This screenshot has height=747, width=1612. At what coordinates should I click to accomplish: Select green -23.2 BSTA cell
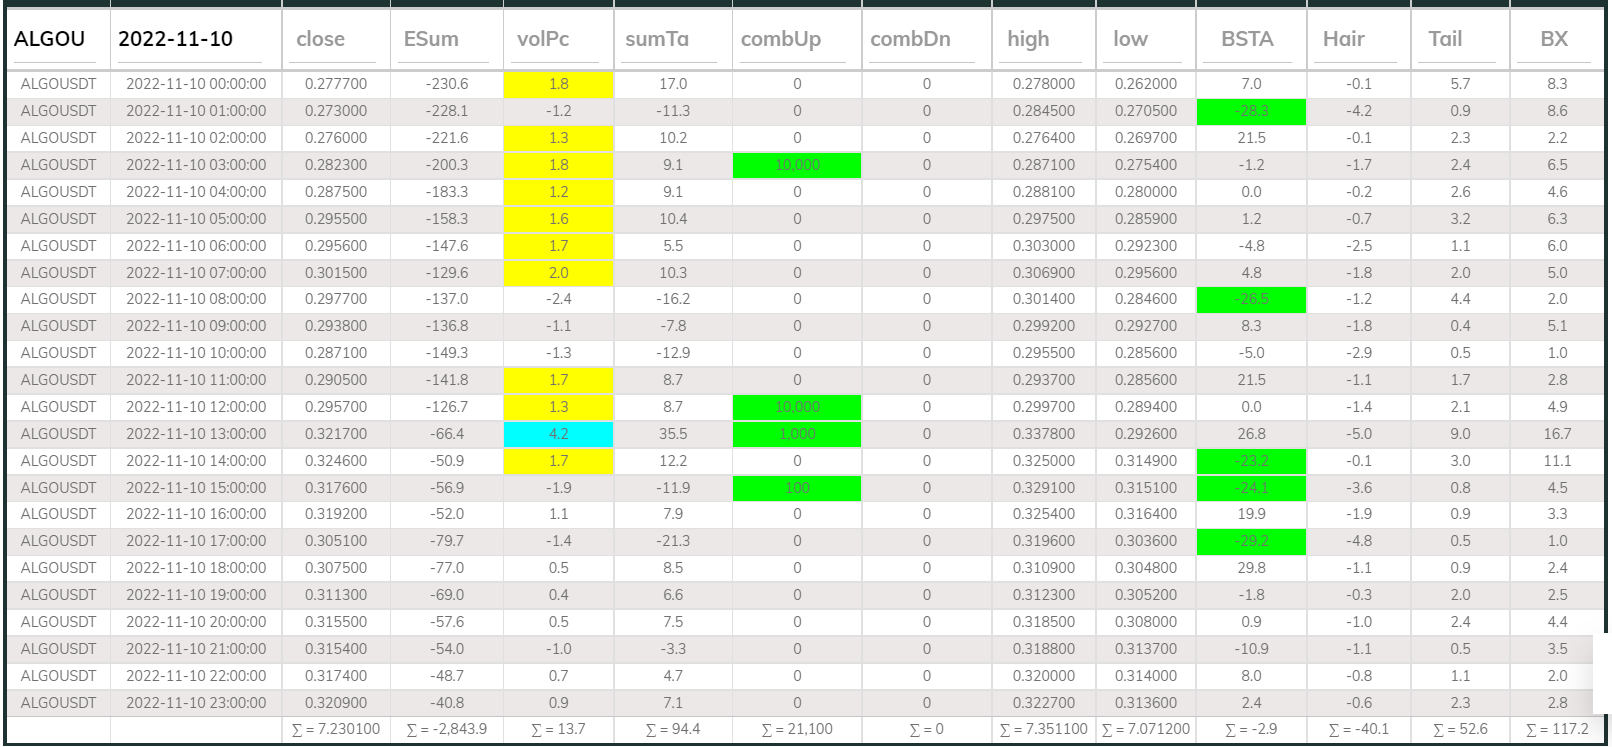click(1251, 461)
